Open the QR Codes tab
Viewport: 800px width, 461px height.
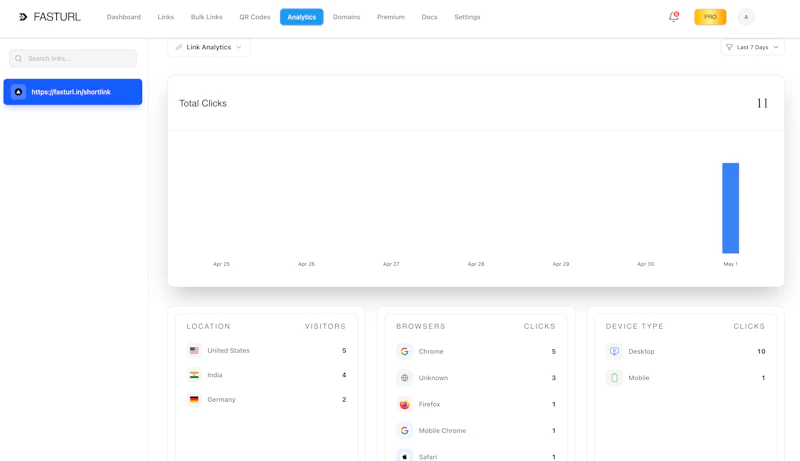point(255,17)
